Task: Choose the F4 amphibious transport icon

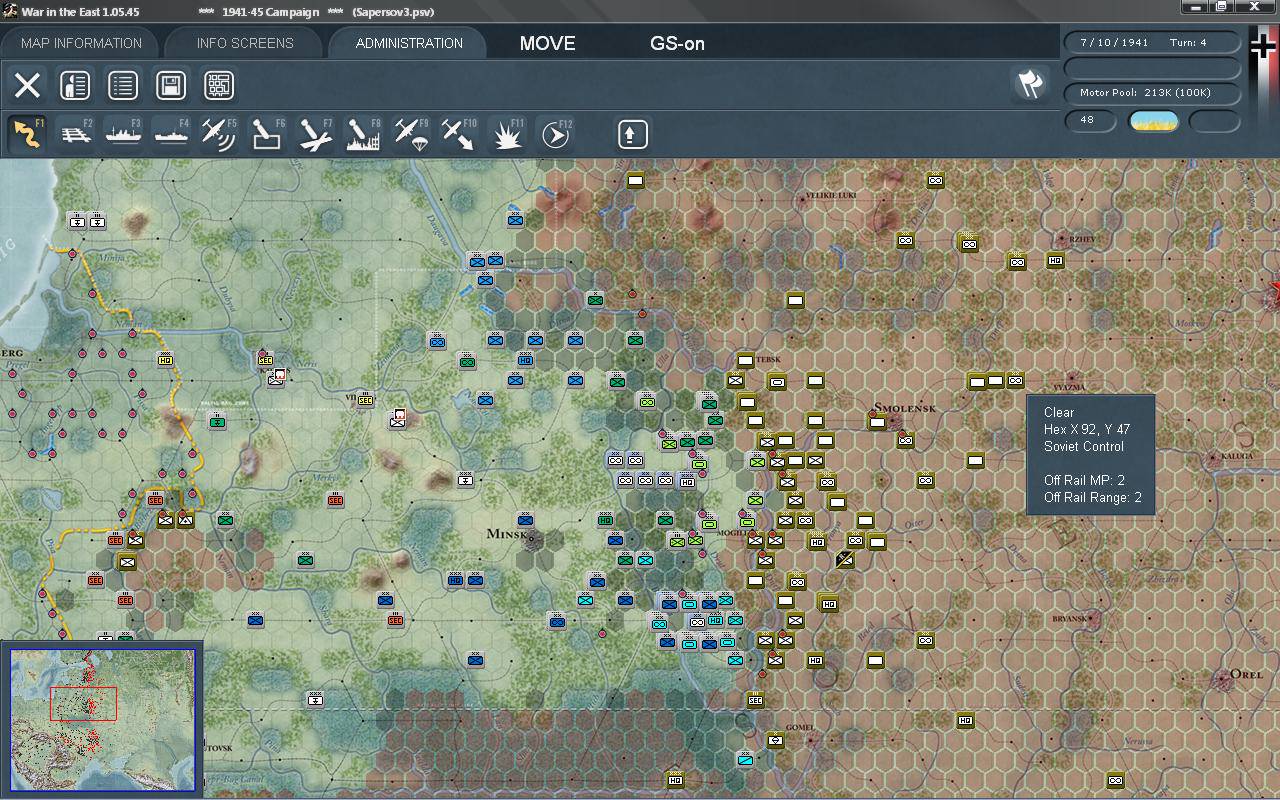Action: point(171,134)
